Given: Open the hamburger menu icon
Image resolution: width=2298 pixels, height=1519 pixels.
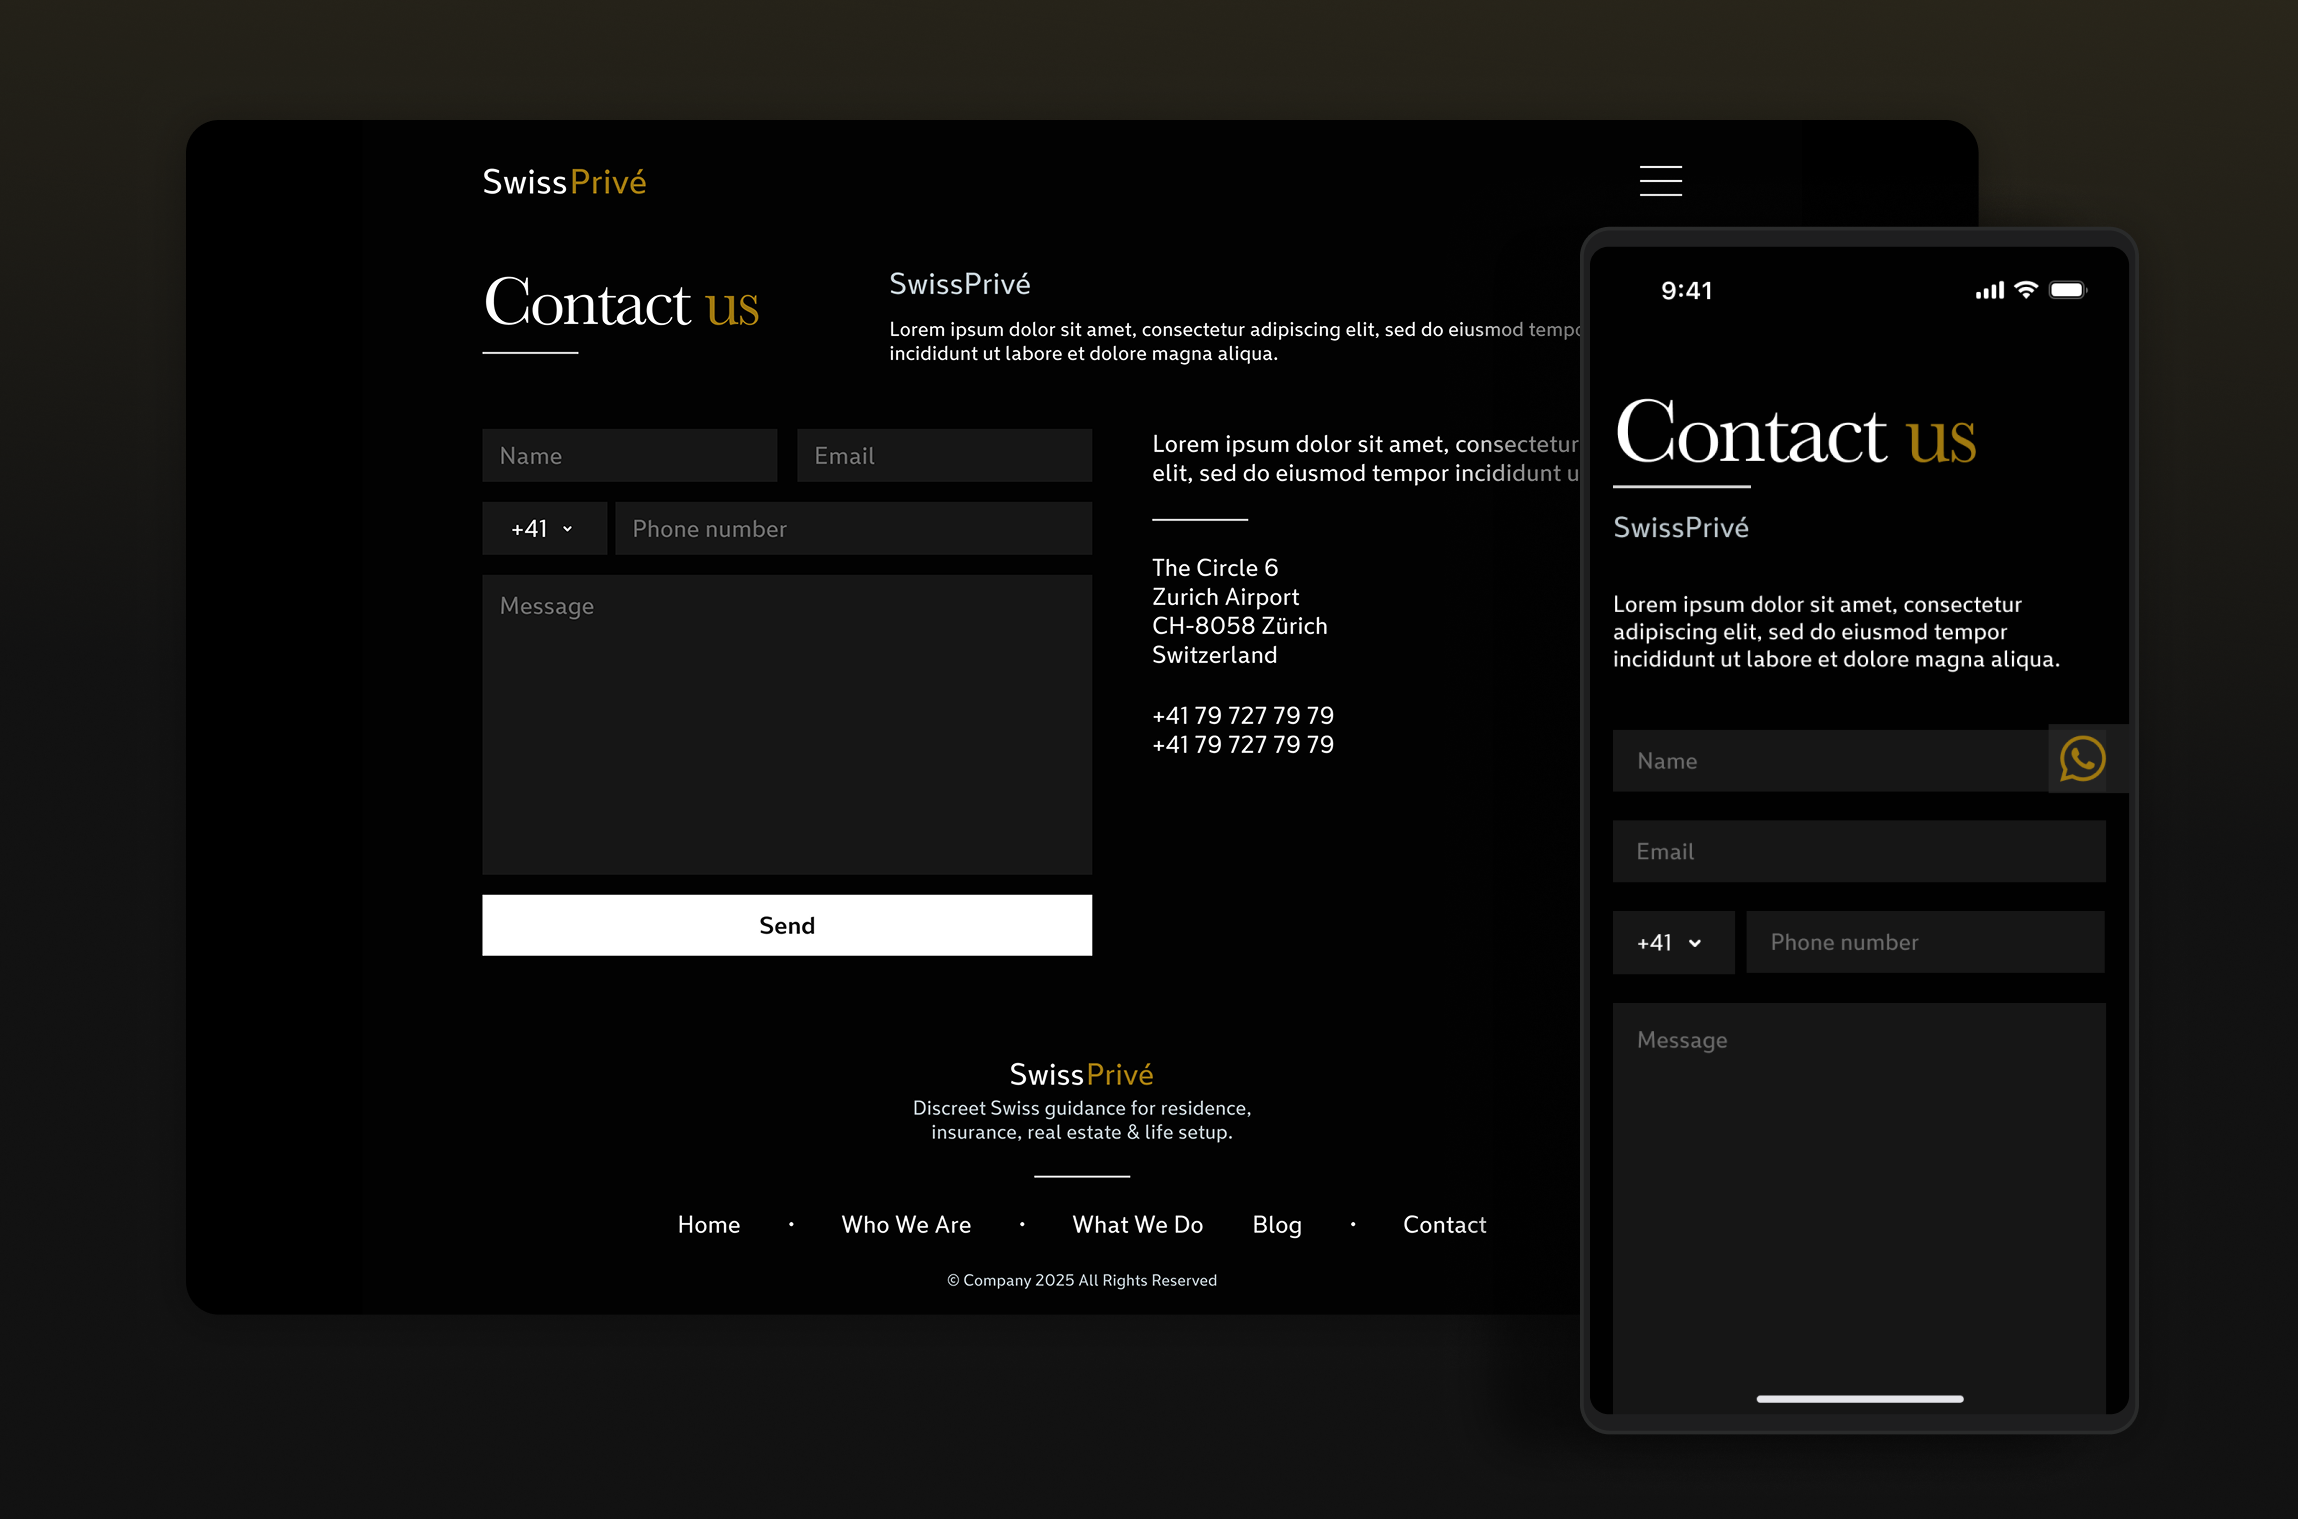Looking at the screenshot, I should coord(1660,181).
